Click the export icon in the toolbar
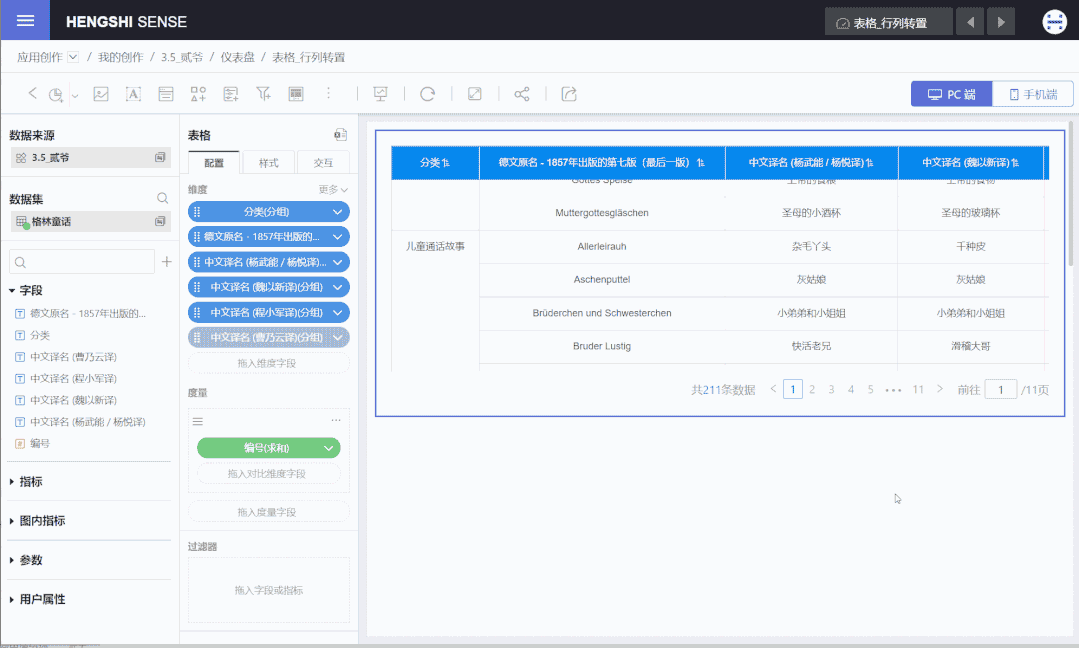 pyautogui.click(x=569, y=94)
